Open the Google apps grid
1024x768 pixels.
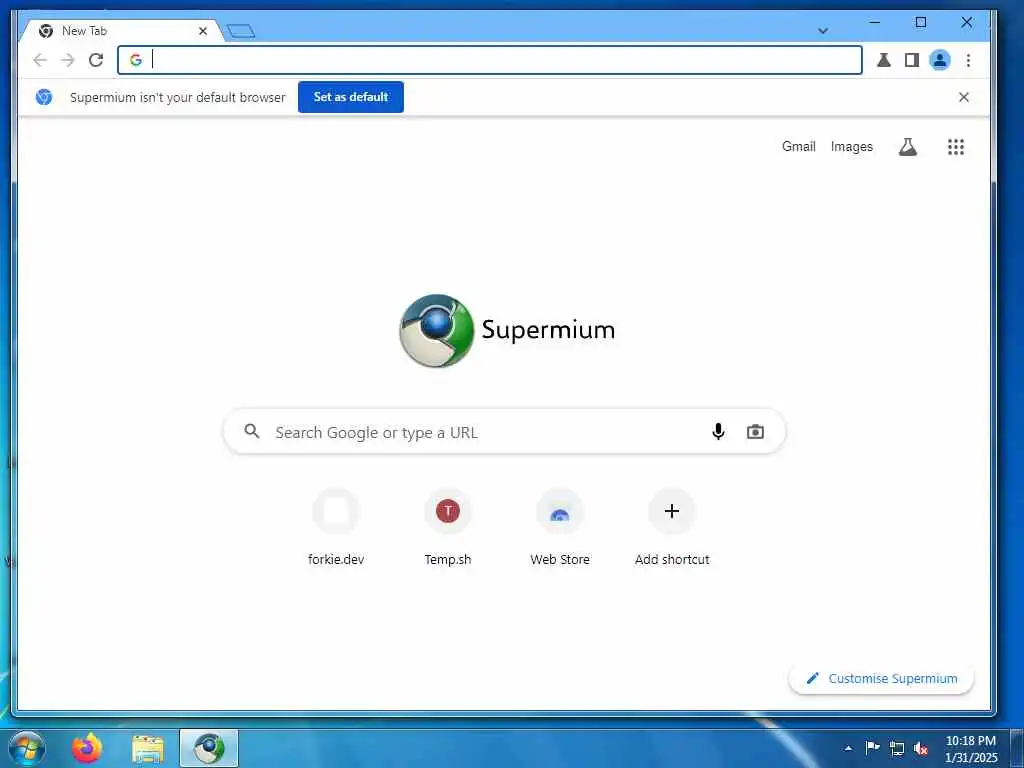[956, 147]
